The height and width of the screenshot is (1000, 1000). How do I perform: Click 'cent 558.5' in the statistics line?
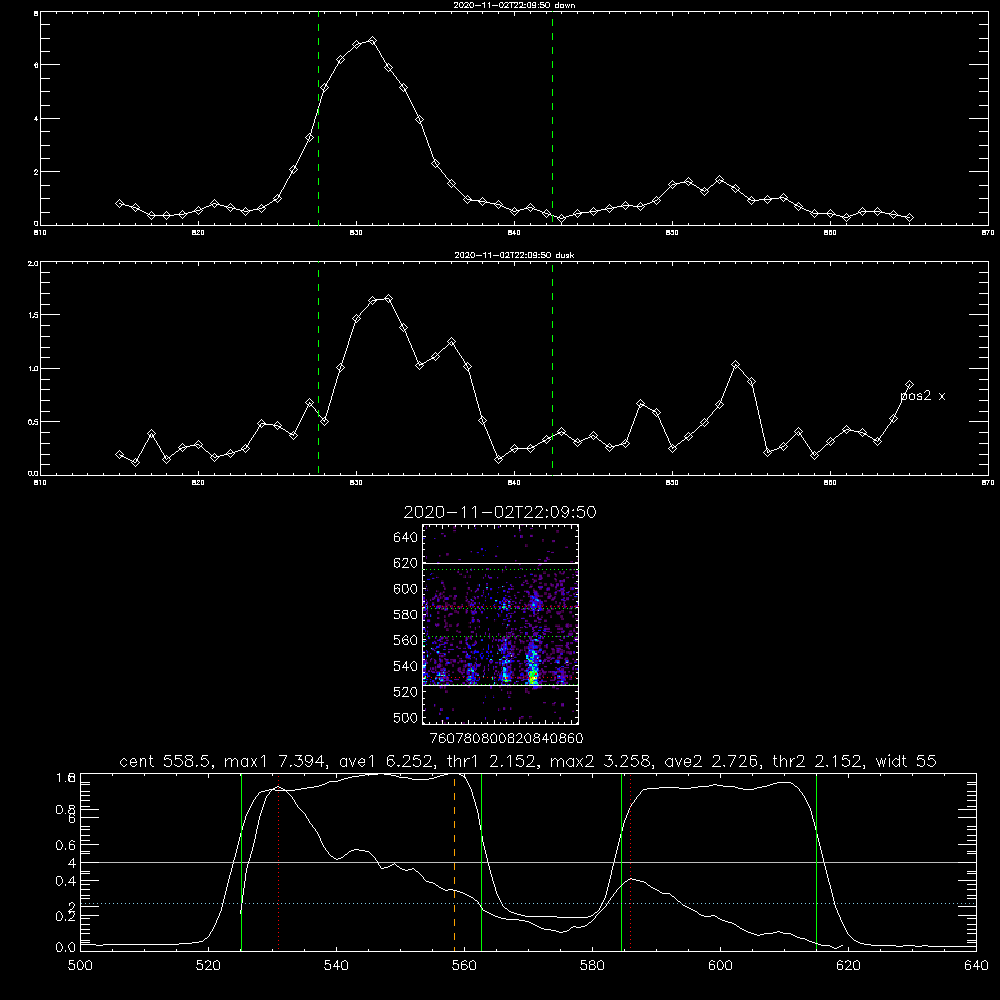[169, 761]
